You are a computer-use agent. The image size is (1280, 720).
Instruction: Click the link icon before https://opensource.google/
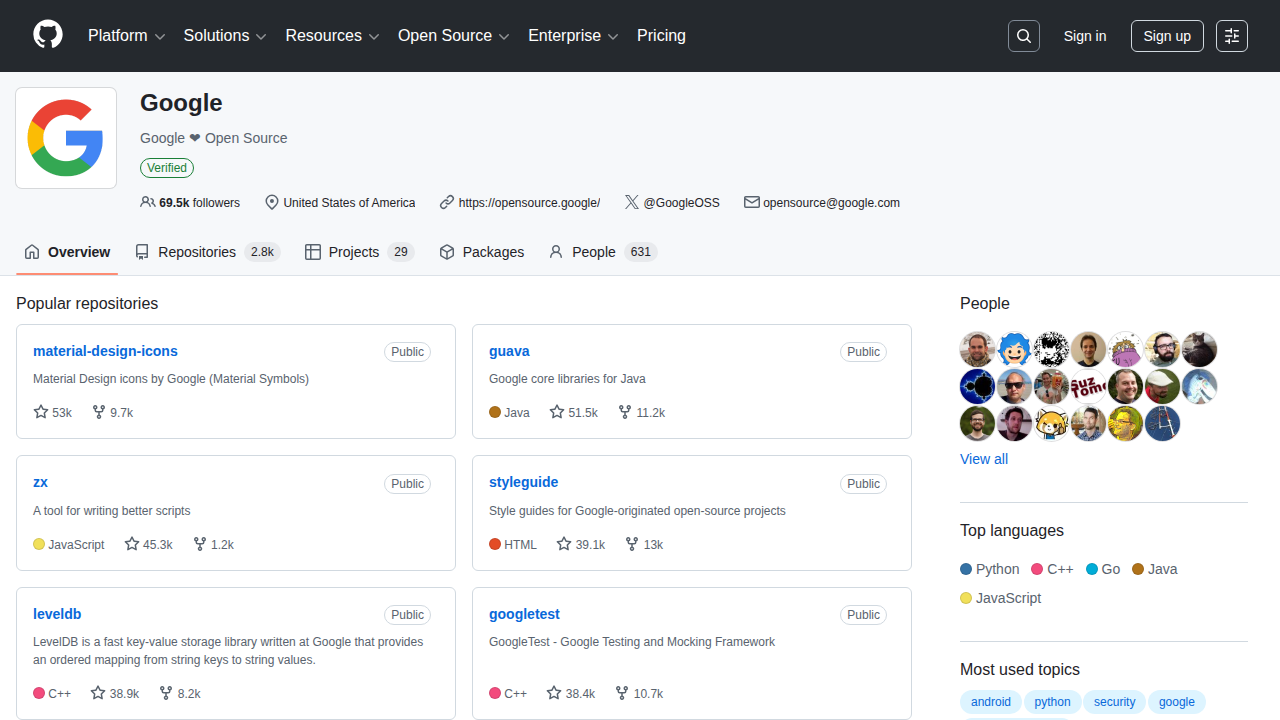click(x=446, y=202)
